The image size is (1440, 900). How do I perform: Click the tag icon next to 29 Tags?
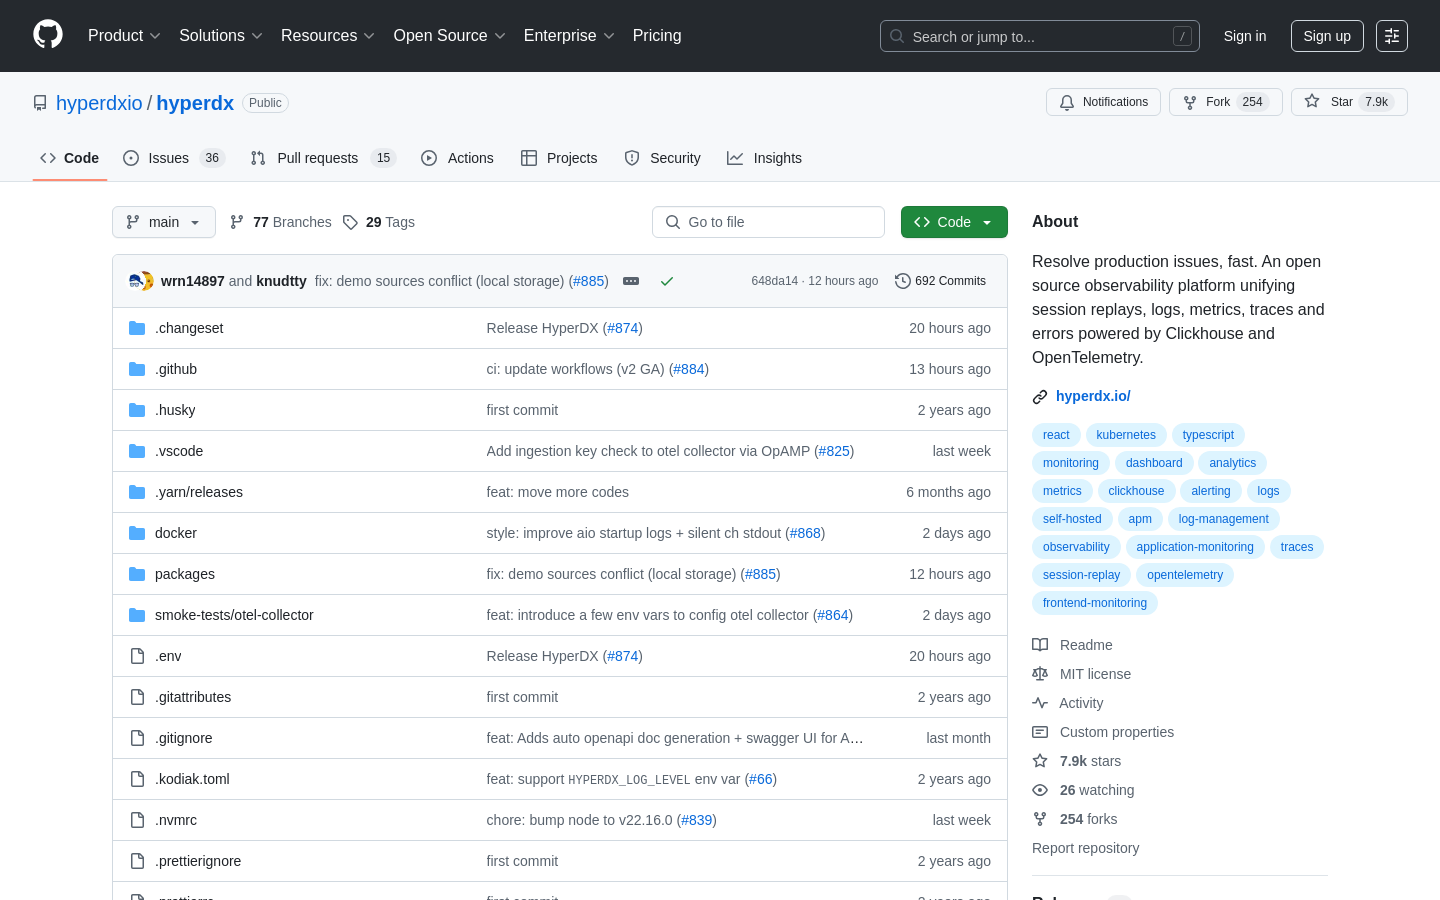click(350, 222)
